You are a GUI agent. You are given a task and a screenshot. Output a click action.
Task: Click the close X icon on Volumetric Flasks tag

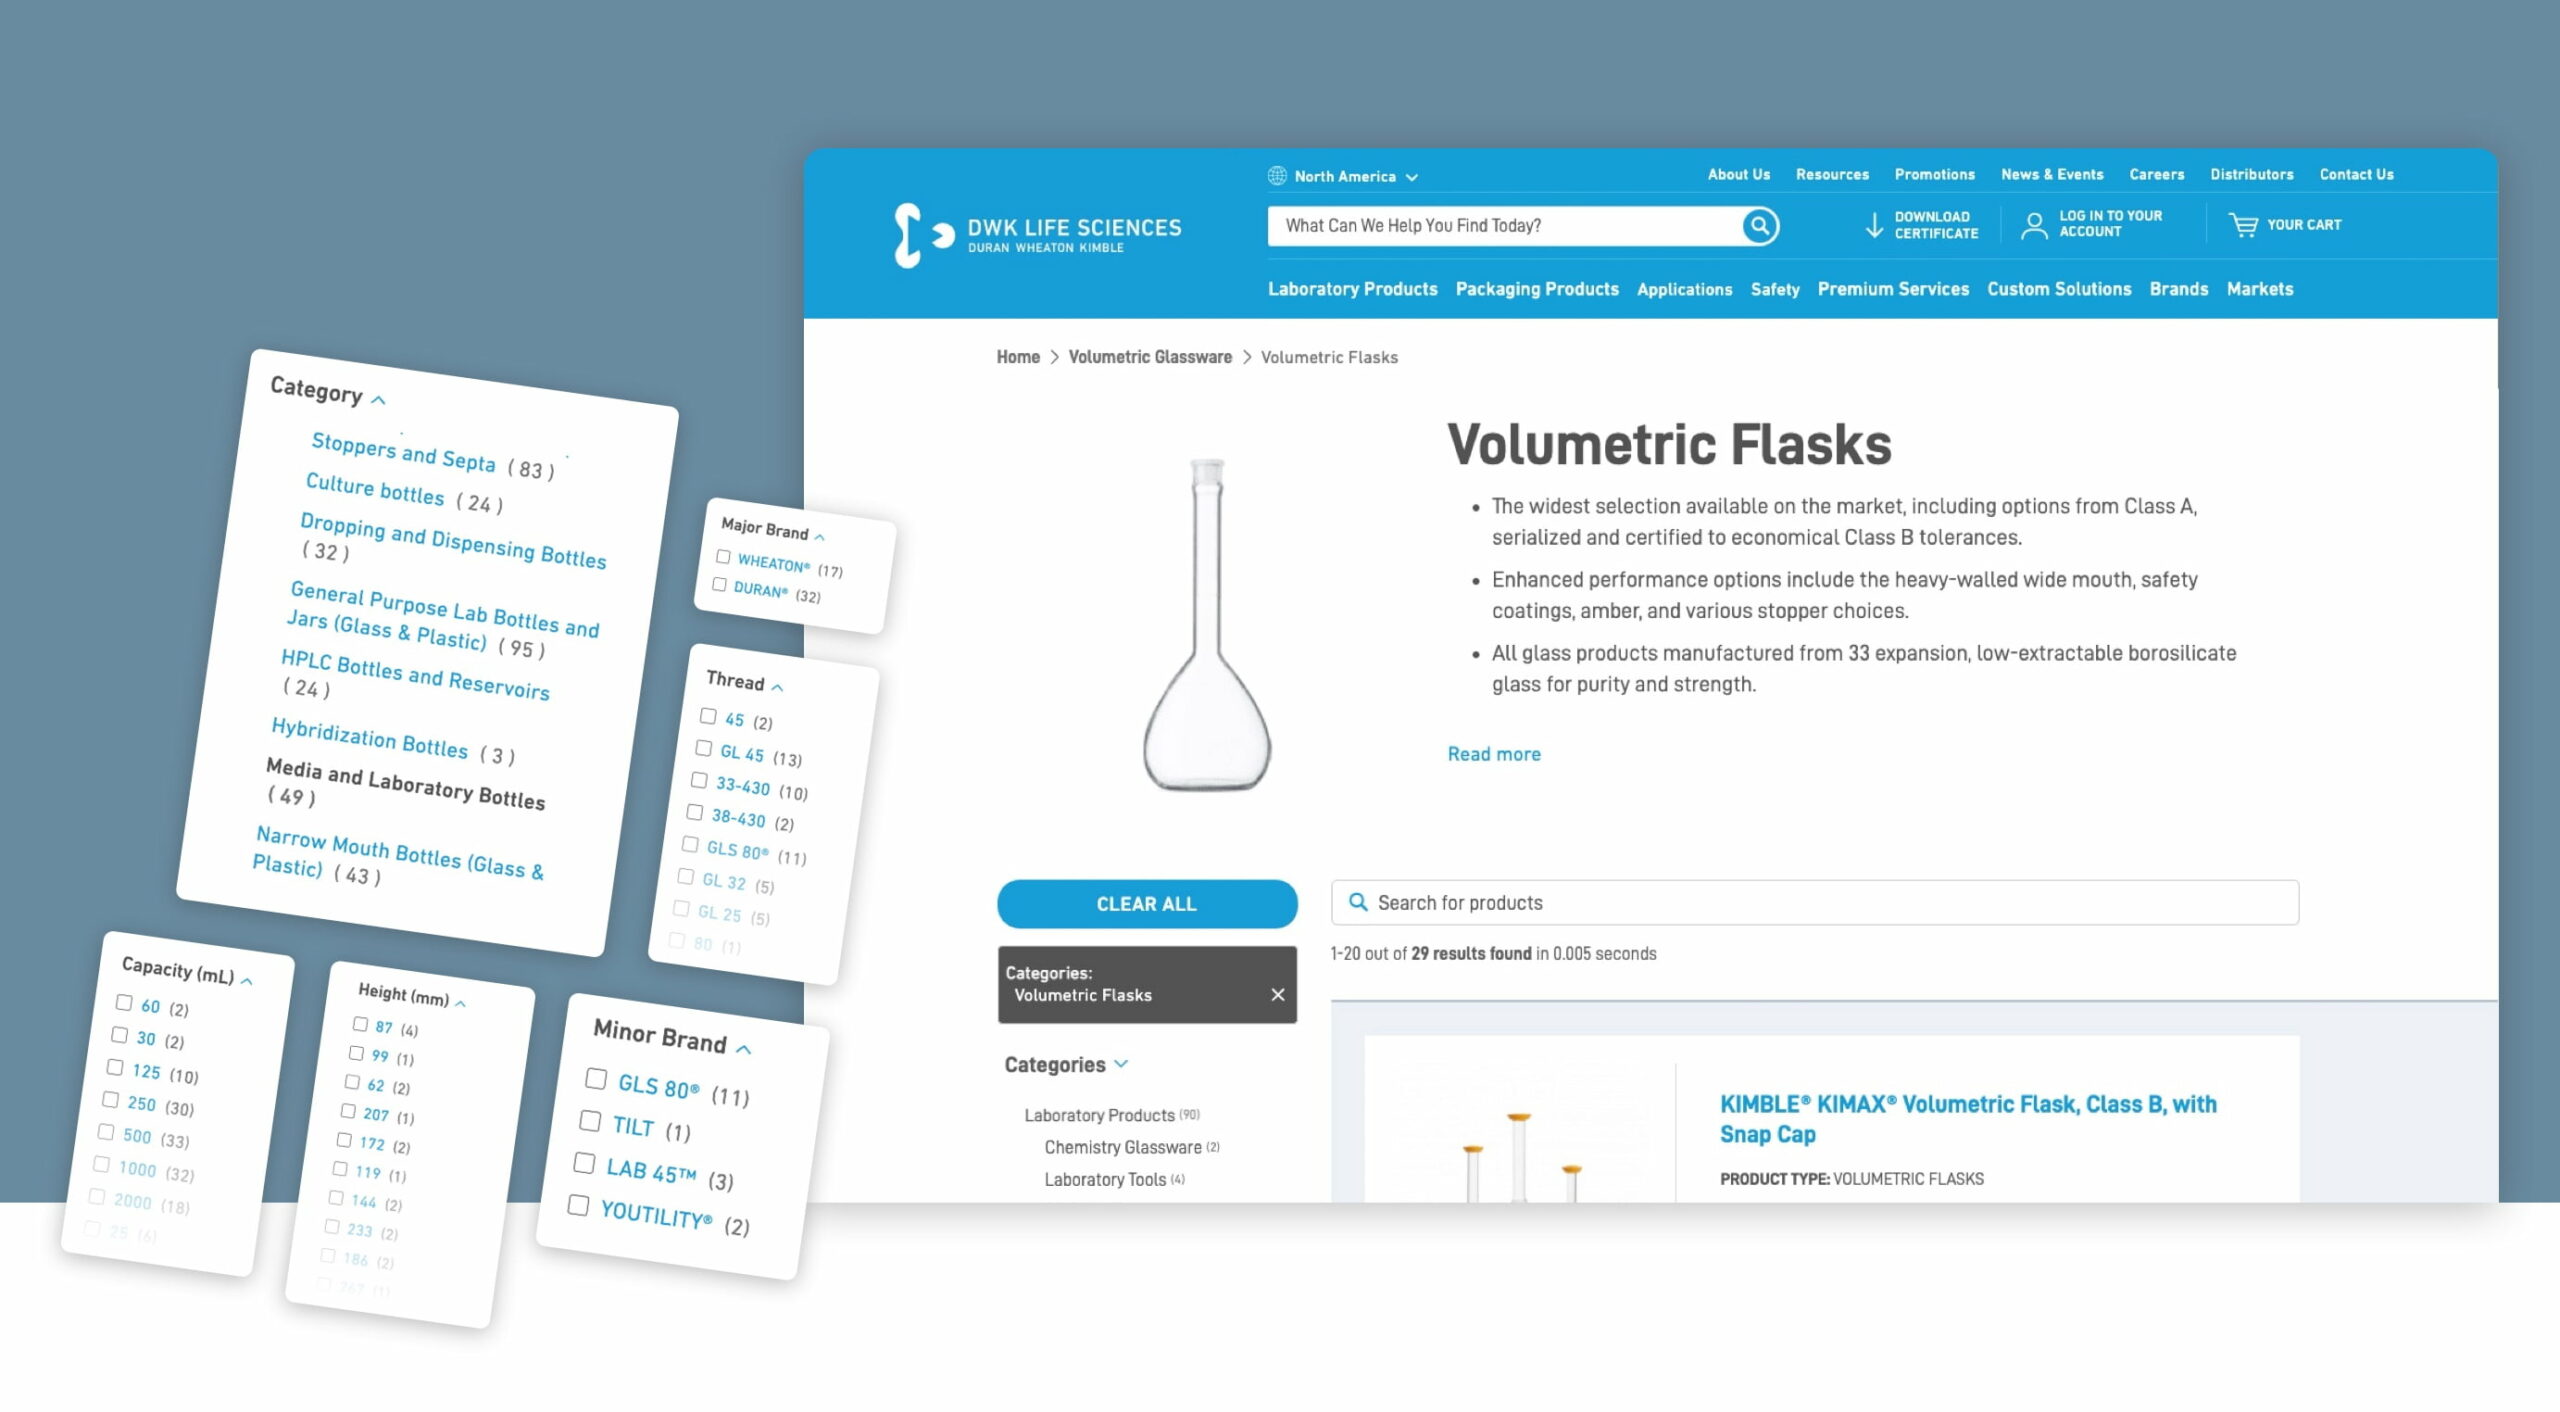click(x=1277, y=993)
